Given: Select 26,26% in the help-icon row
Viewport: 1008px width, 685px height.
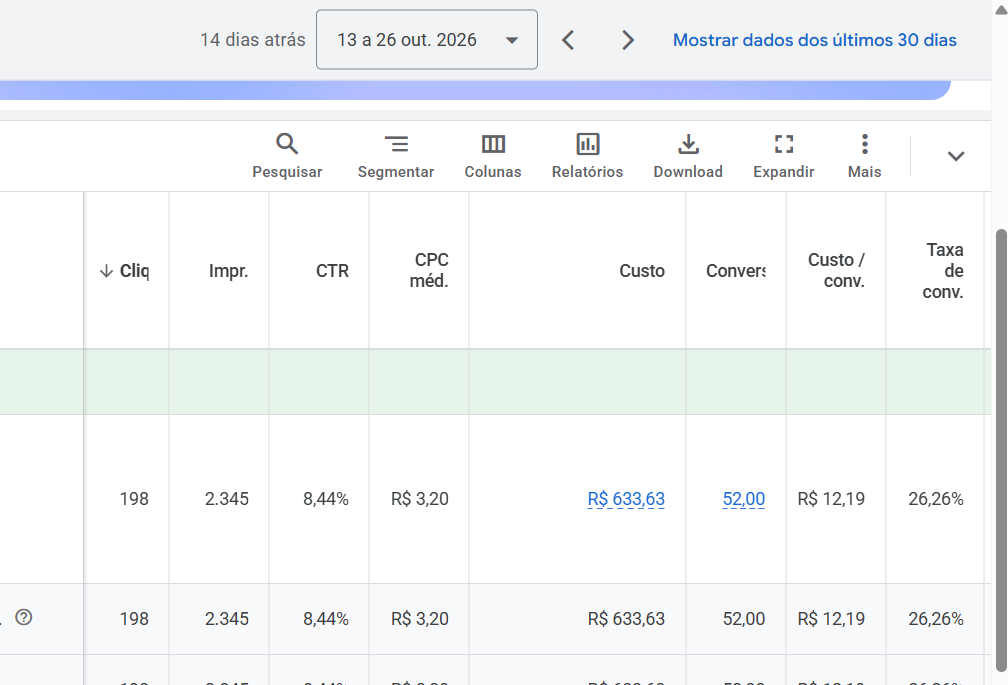Looking at the screenshot, I should (x=936, y=619).
